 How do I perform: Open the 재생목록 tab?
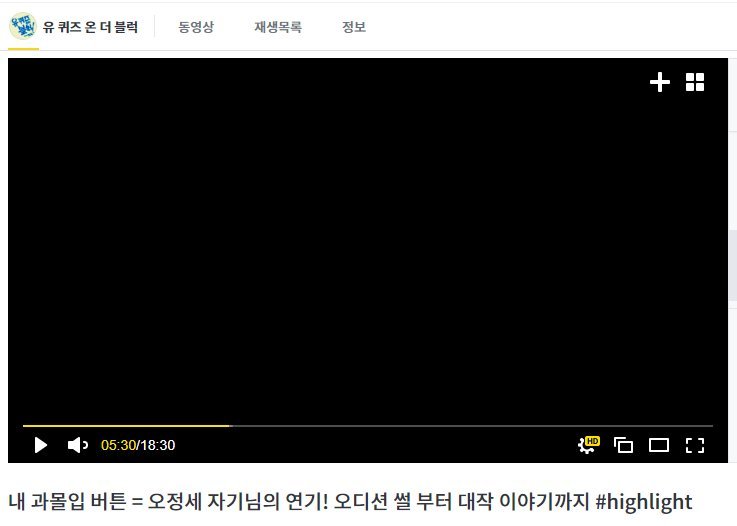tap(277, 27)
